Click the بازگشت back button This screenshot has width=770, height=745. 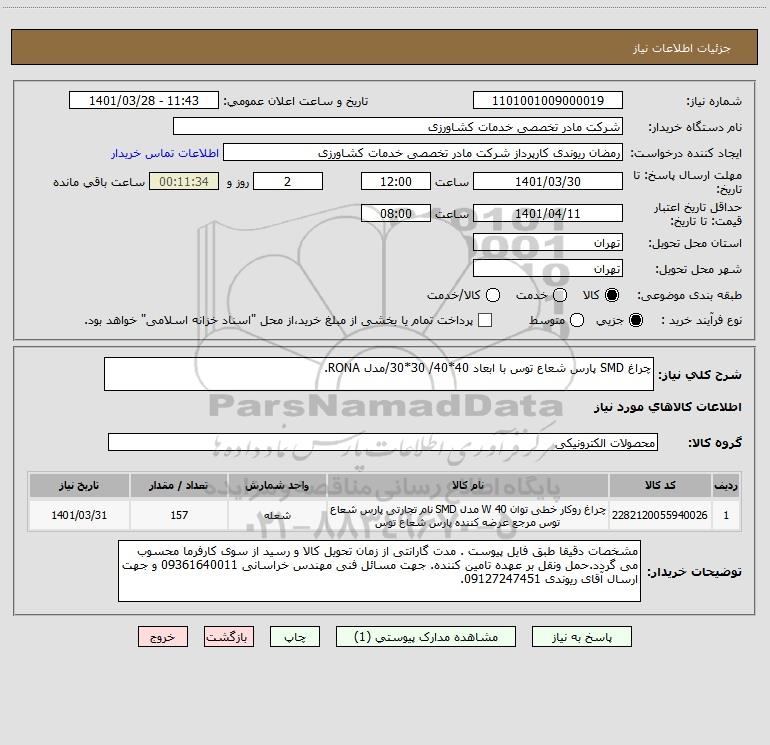coord(229,636)
